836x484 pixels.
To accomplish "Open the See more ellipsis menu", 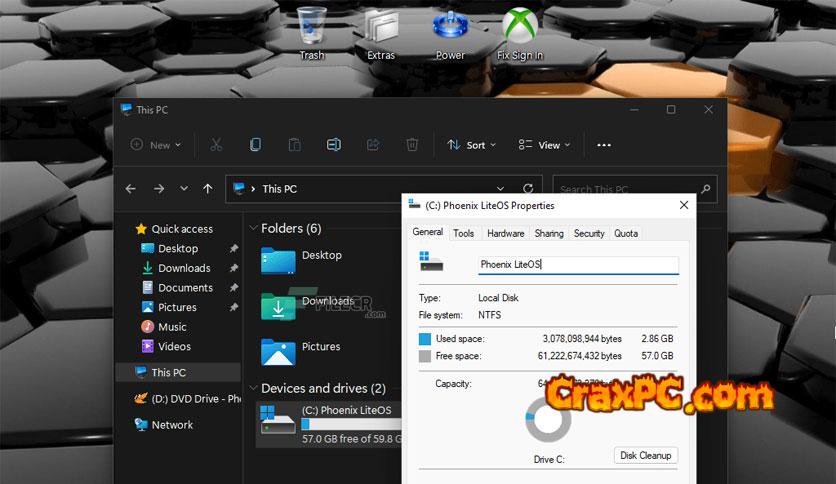I will tap(603, 145).
